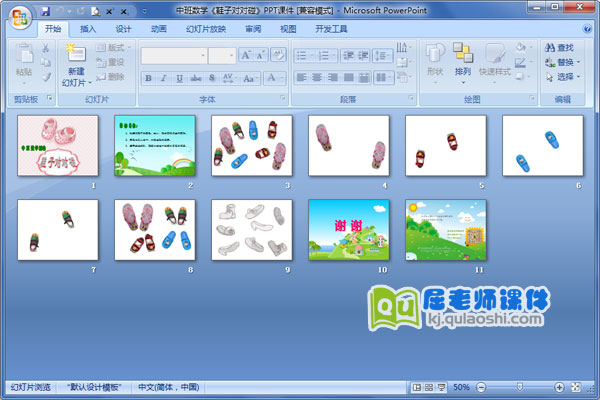
Task: Insert a new slide with 新建幻灯片 icon
Action: 76,53
